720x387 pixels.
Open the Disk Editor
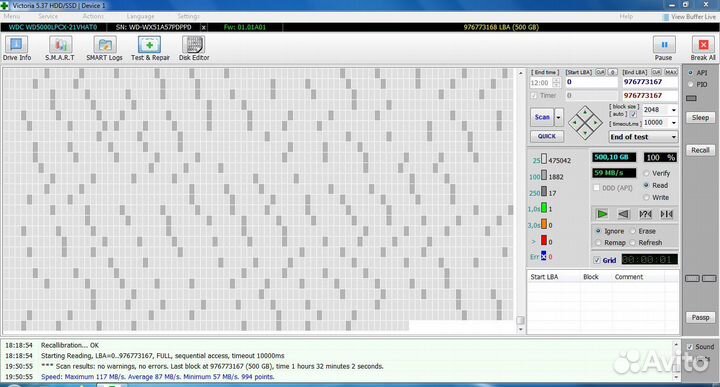194,48
